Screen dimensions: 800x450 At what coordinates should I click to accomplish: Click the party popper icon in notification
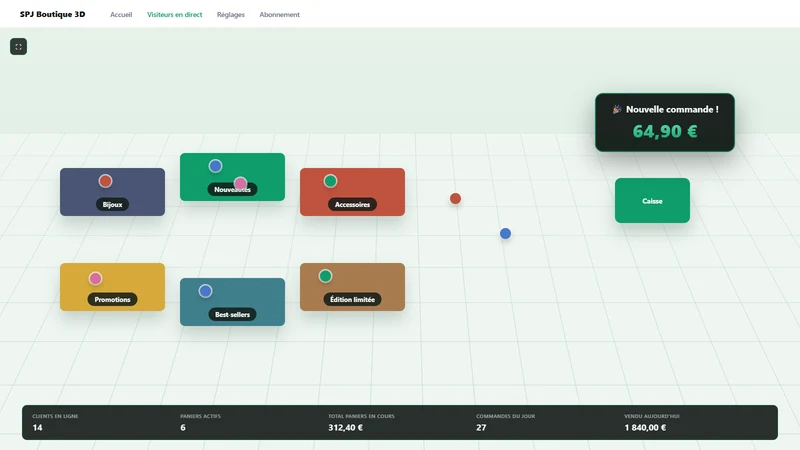pyautogui.click(x=617, y=109)
